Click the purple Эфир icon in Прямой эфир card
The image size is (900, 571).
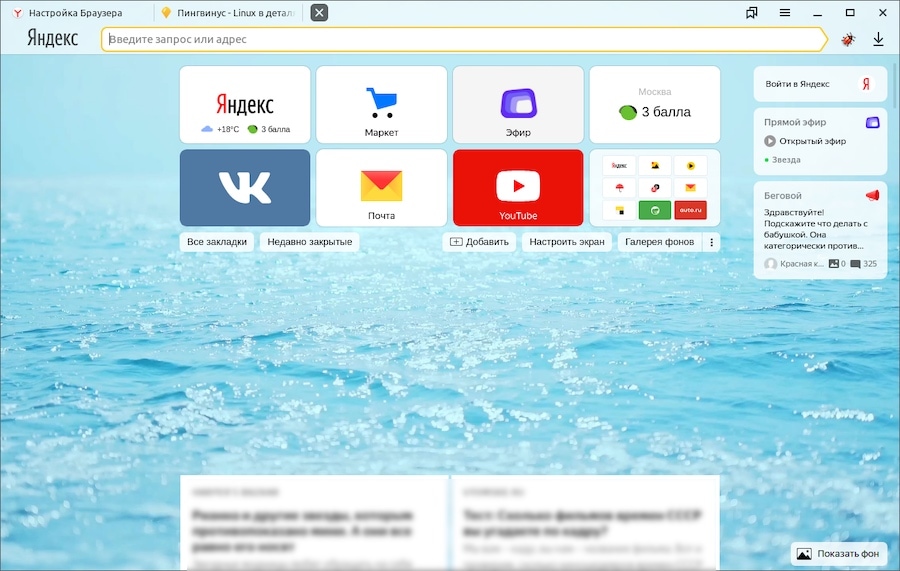(872, 122)
